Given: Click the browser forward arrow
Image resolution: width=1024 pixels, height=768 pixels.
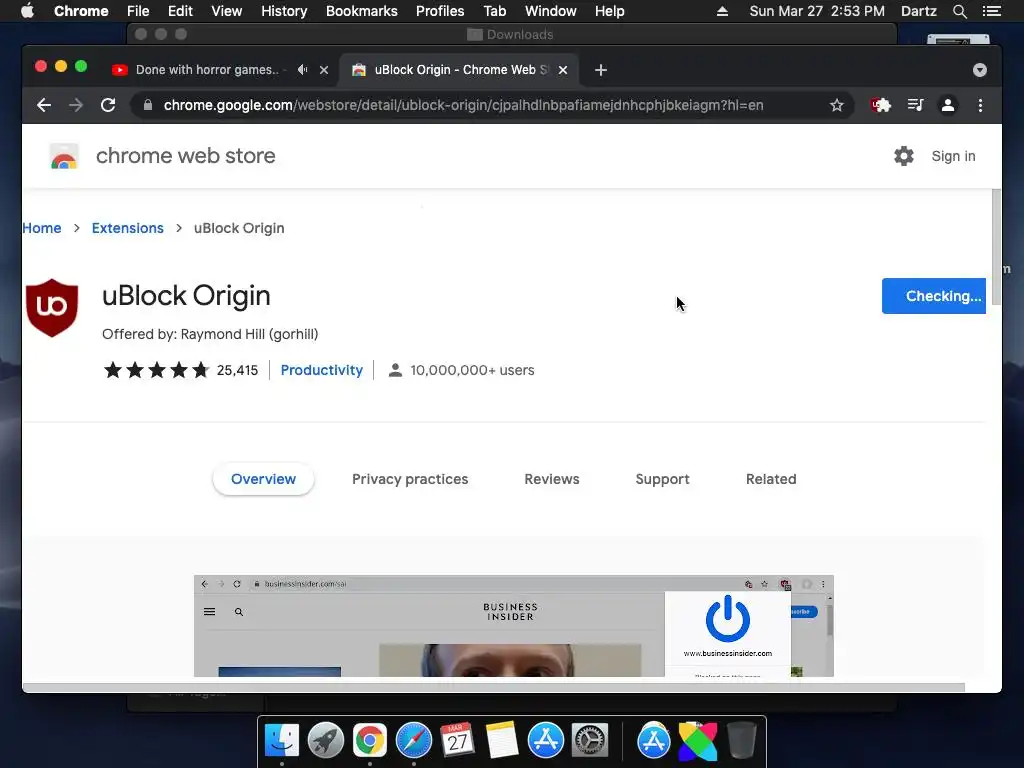Looking at the screenshot, I should point(76,105).
